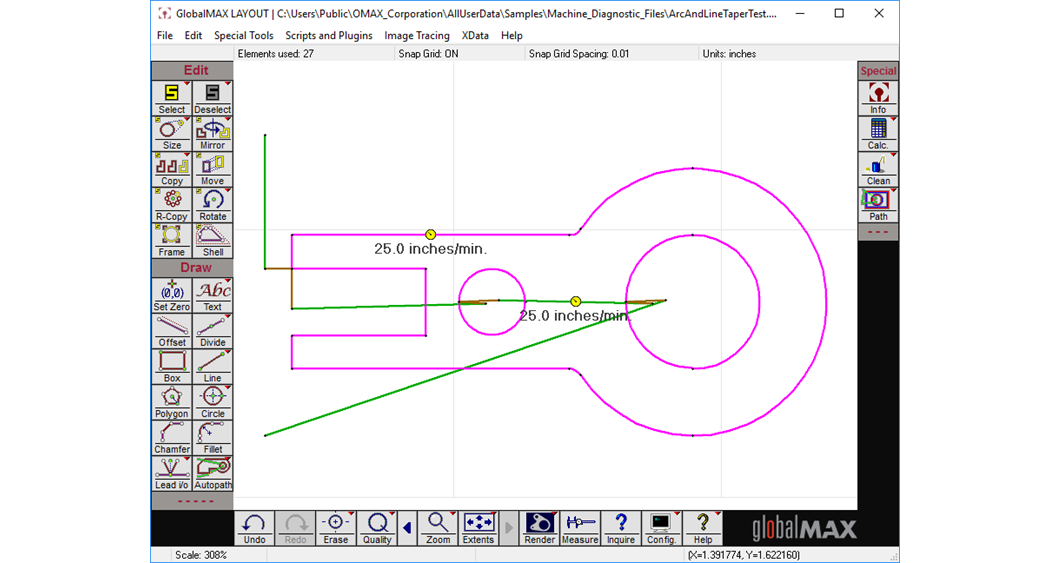Open the Image Tracing menu
The height and width of the screenshot is (563, 1050).
[x=417, y=36]
